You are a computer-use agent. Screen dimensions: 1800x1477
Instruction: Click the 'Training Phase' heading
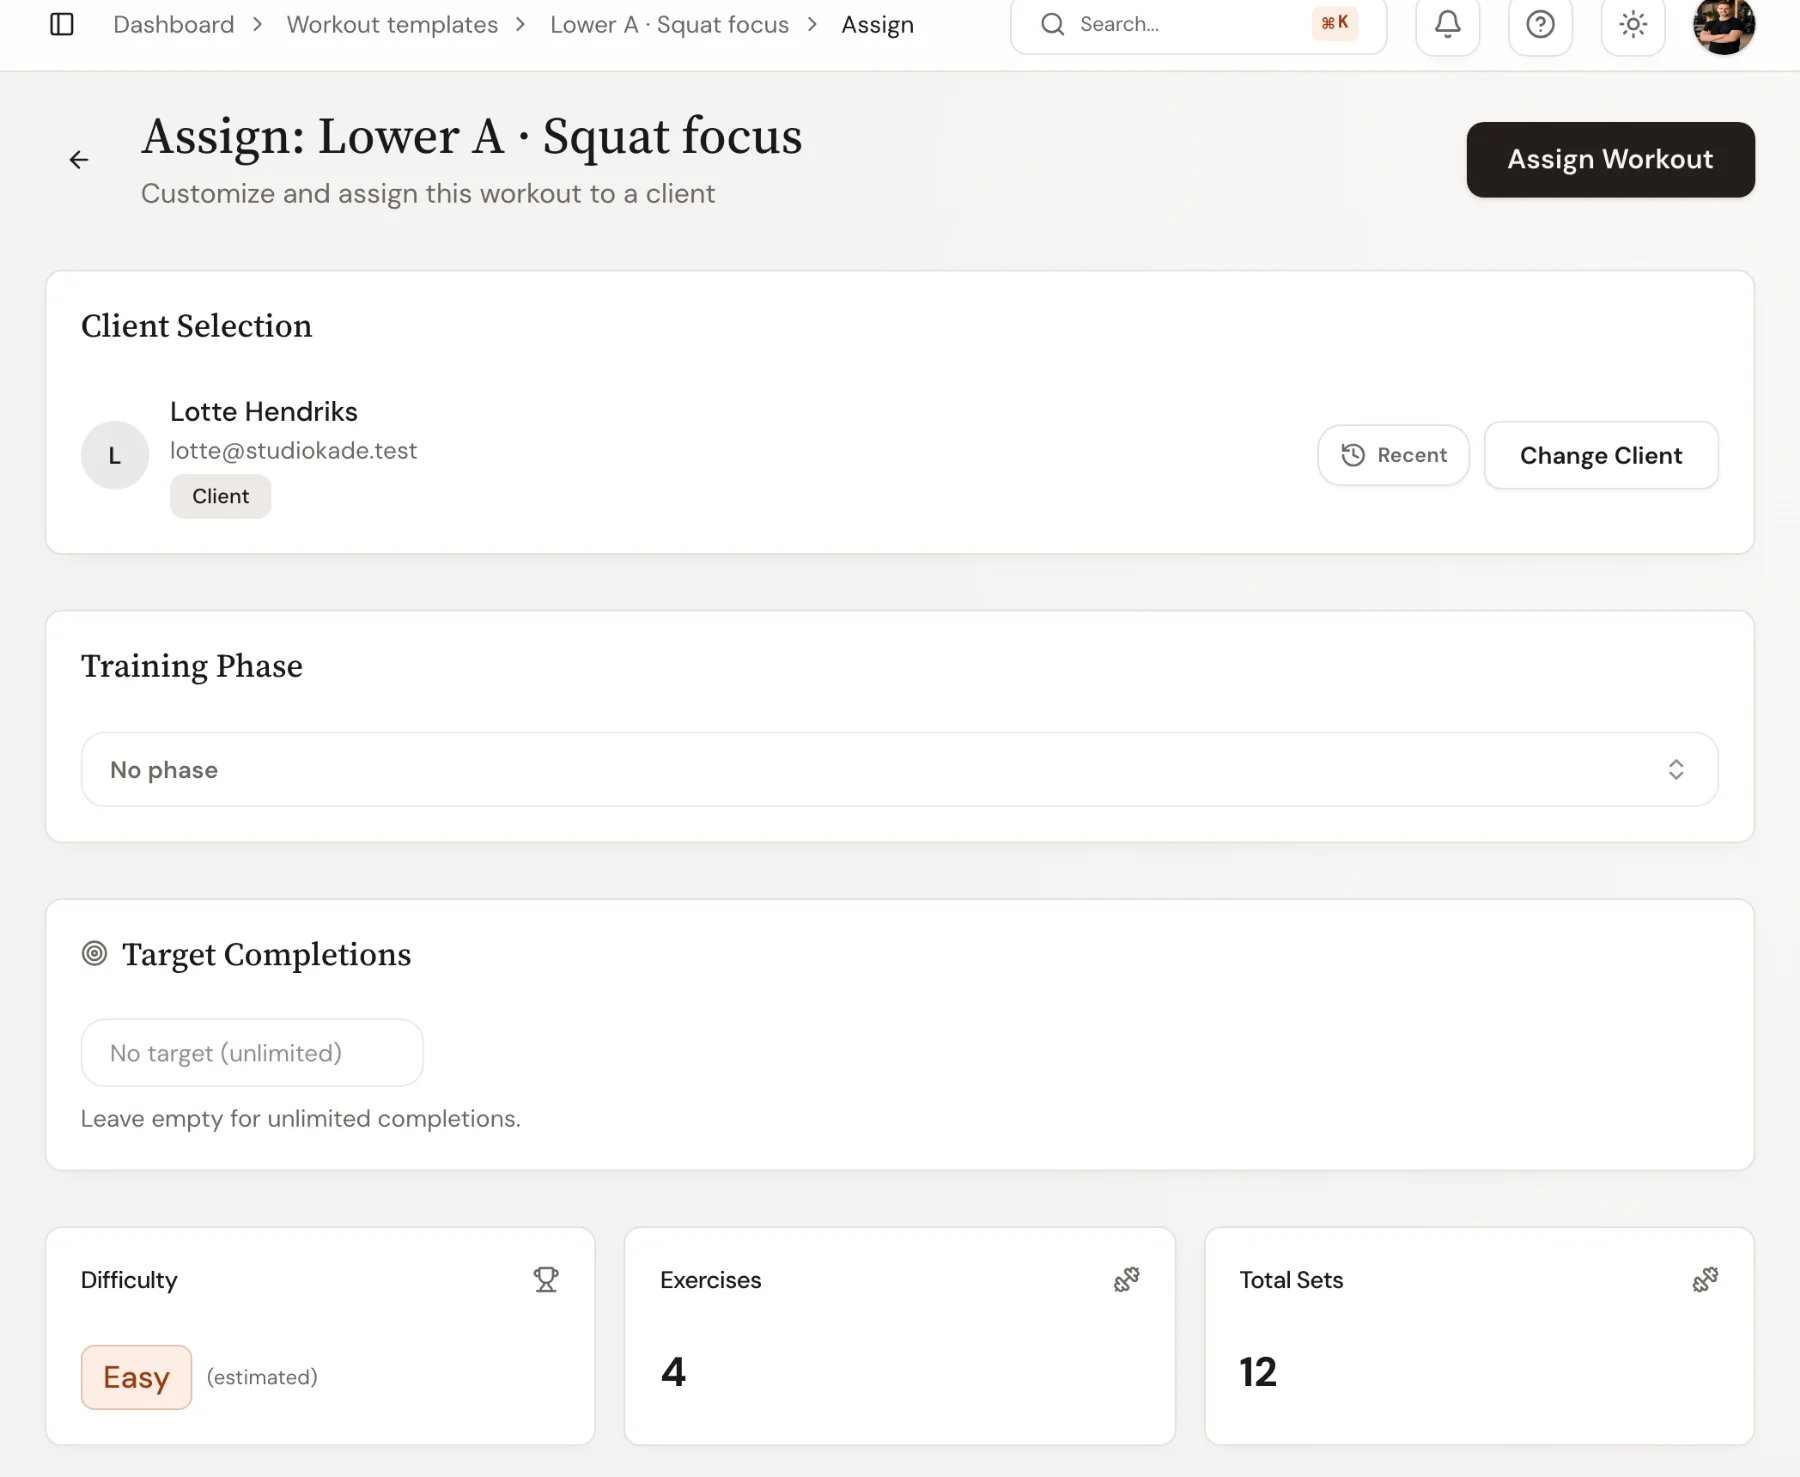tap(192, 666)
